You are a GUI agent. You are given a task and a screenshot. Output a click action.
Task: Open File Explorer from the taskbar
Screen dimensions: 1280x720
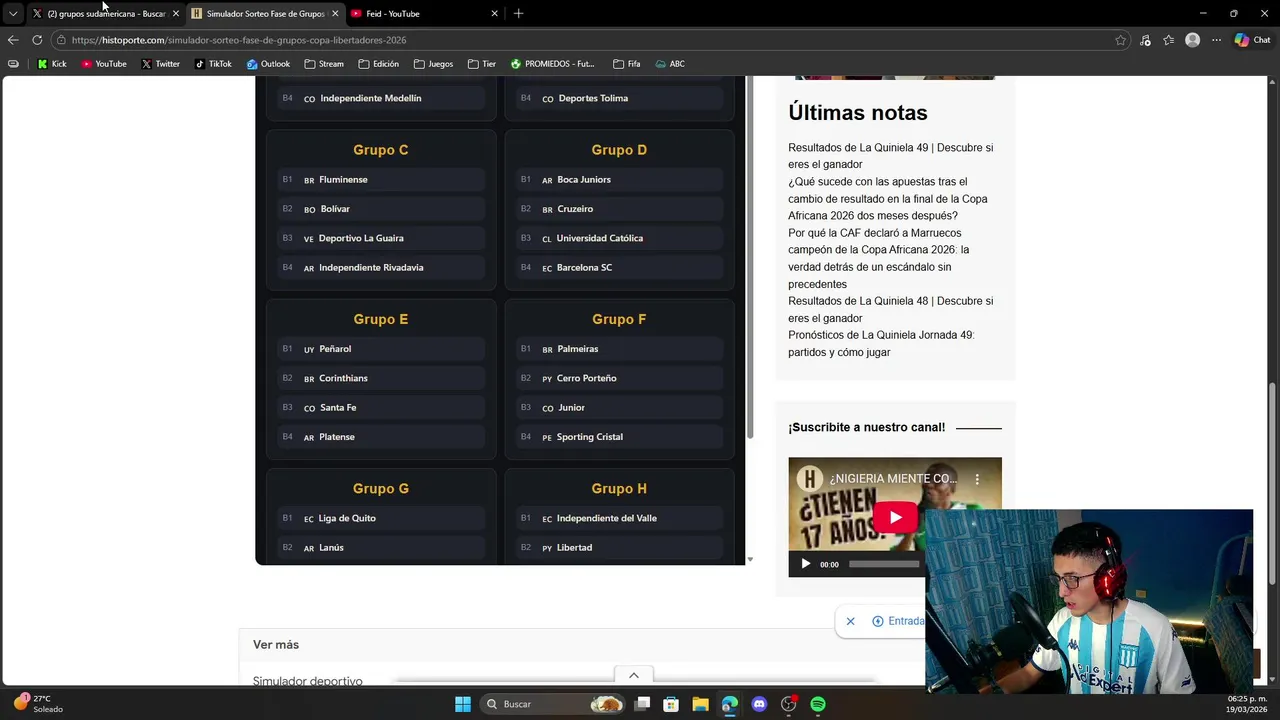(x=700, y=704)
